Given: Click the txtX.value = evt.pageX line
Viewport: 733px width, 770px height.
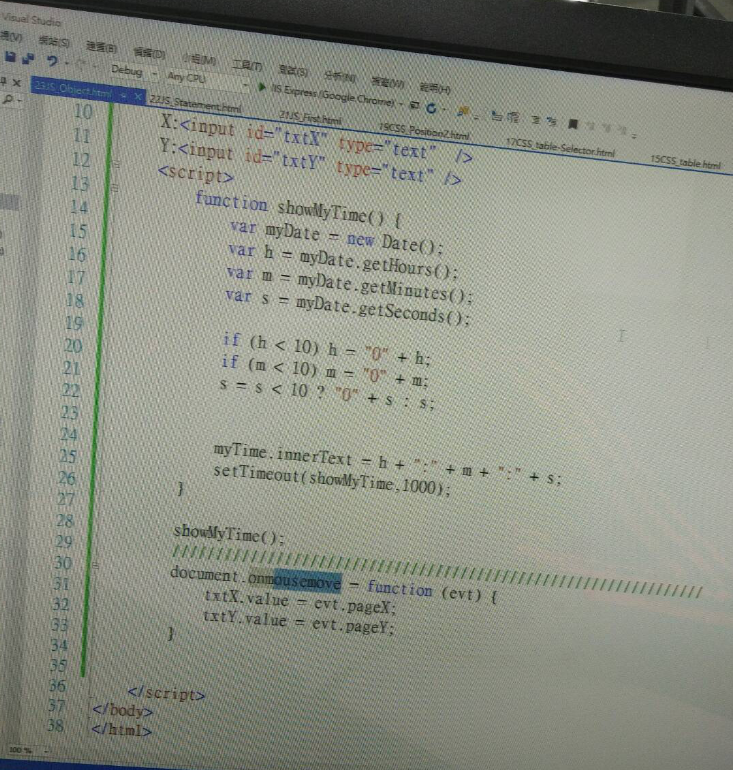Looking at the screenshot, I should pyautogui.click(x=300, y=601).
